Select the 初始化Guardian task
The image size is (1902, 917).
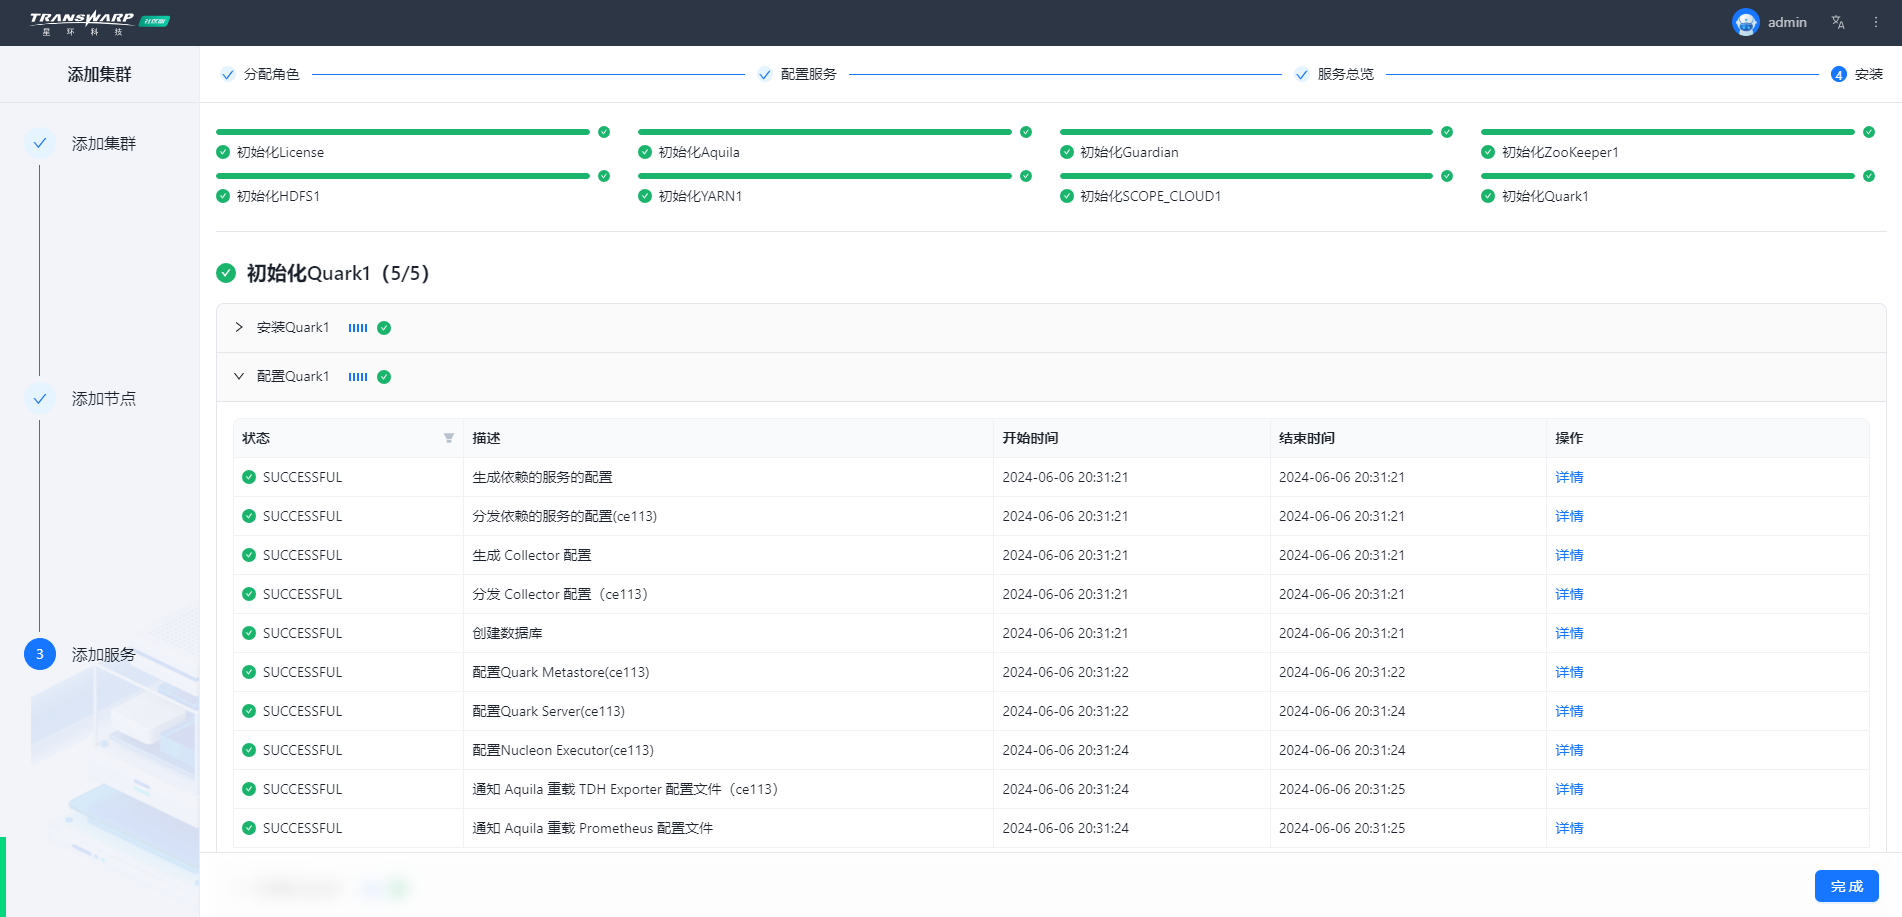tap(1129, 152)
